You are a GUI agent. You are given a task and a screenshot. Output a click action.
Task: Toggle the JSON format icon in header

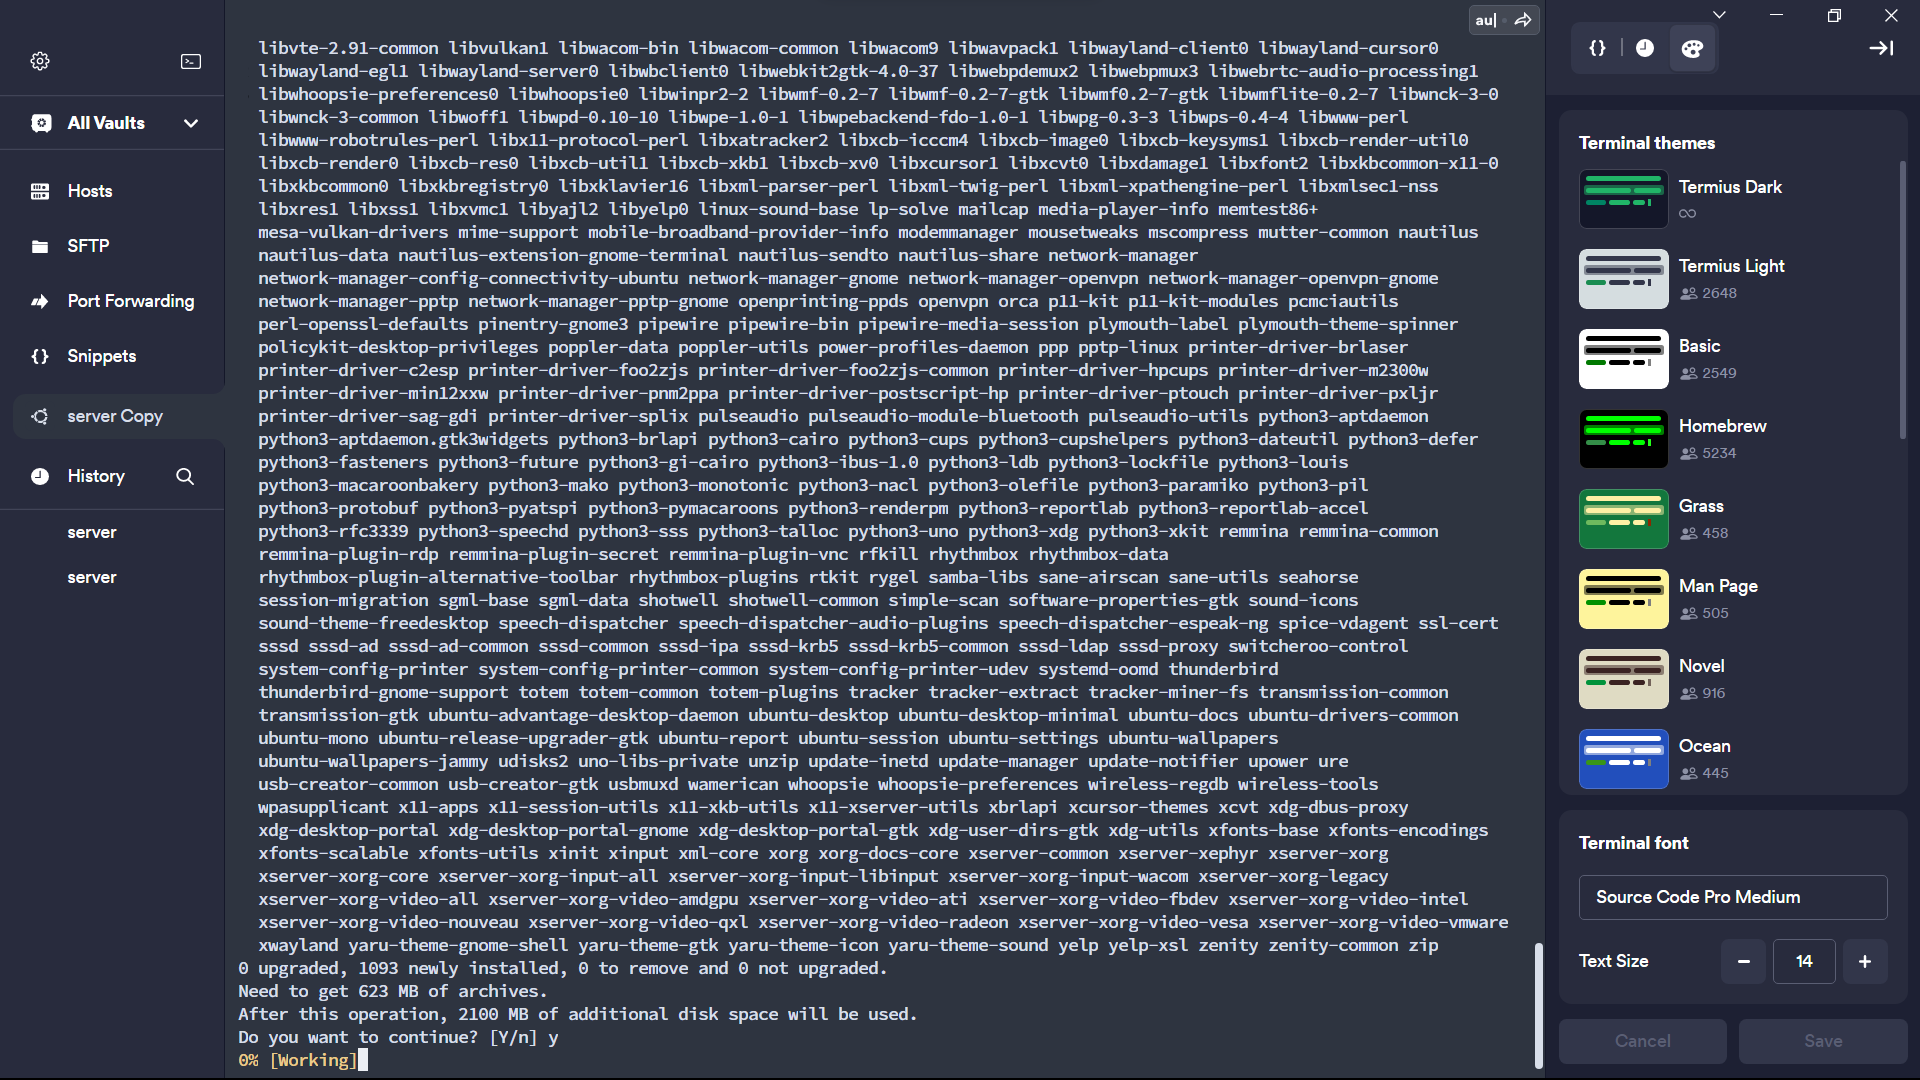coord(1597,49)
